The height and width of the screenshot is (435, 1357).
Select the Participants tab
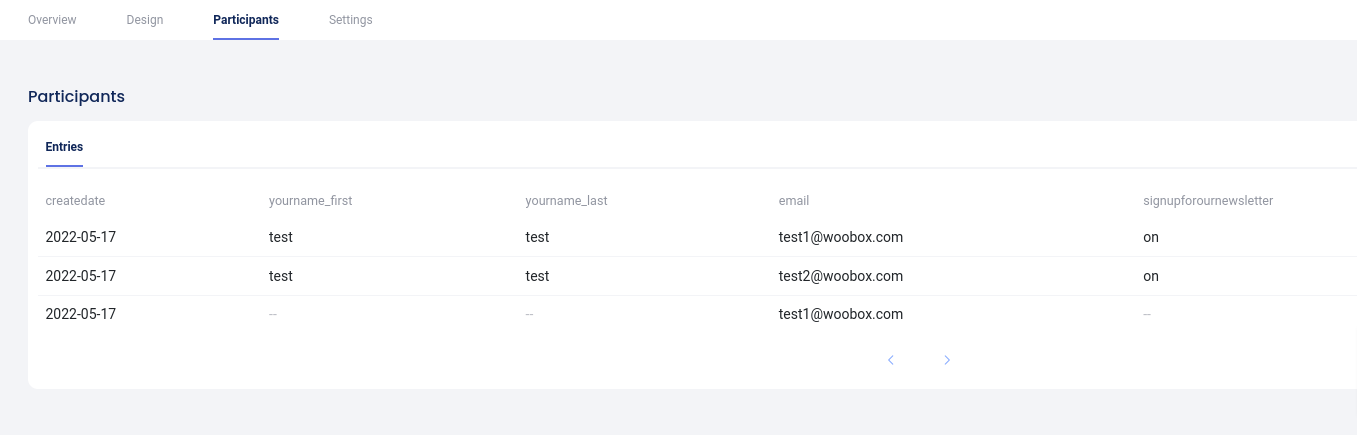(x=246, y=20)
